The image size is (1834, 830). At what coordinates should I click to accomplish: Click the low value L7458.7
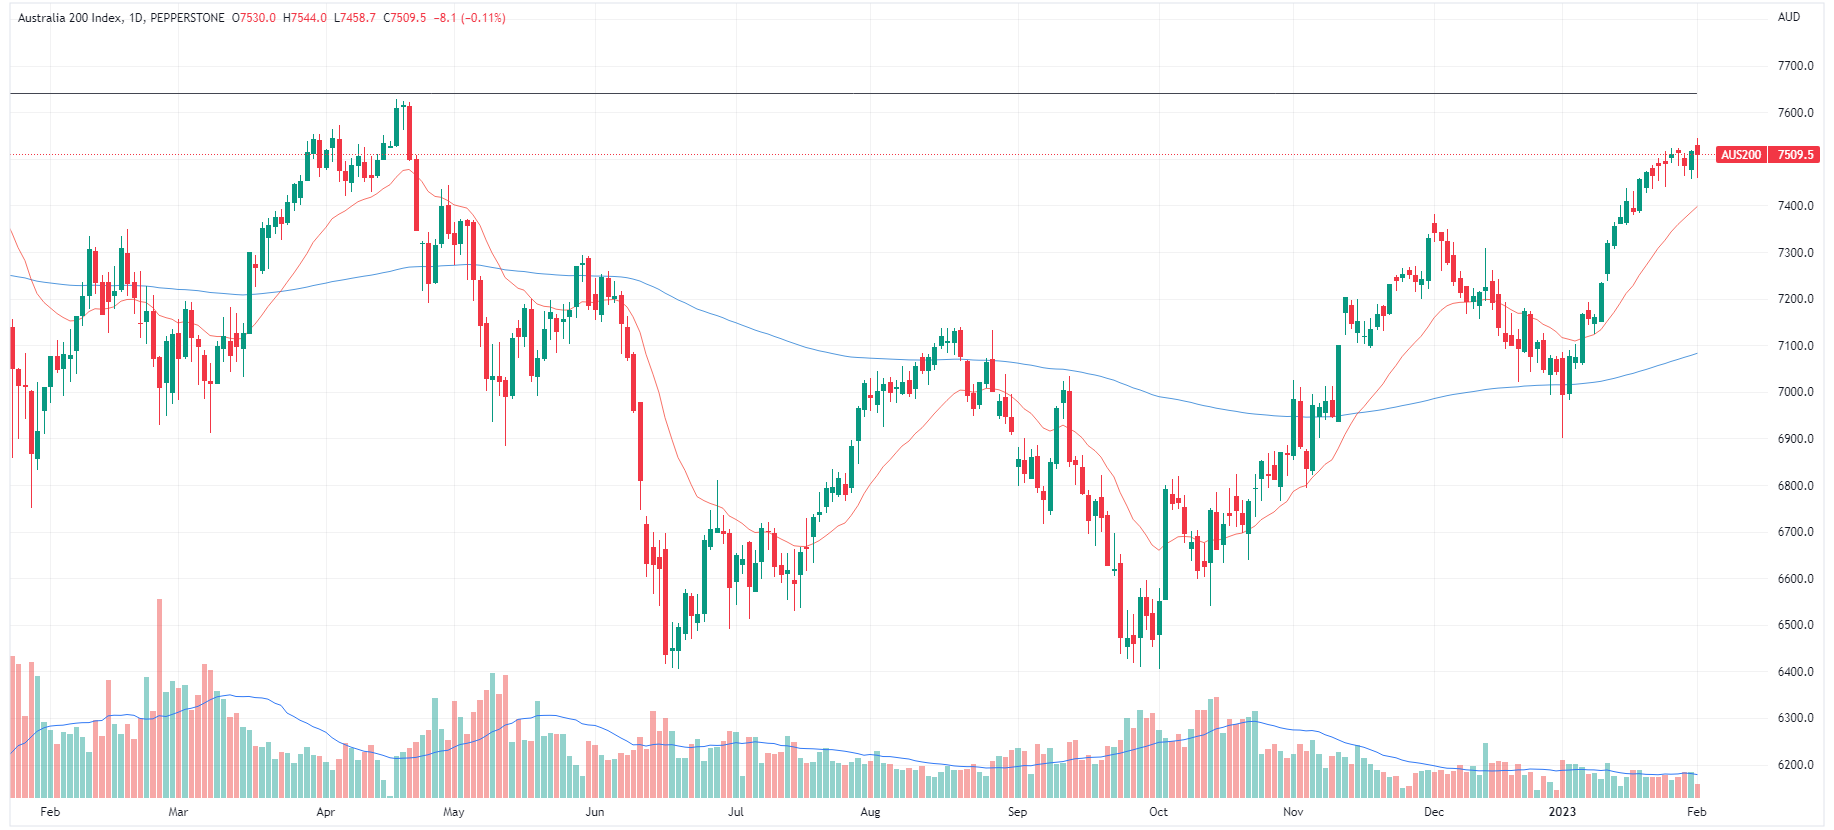355,18
